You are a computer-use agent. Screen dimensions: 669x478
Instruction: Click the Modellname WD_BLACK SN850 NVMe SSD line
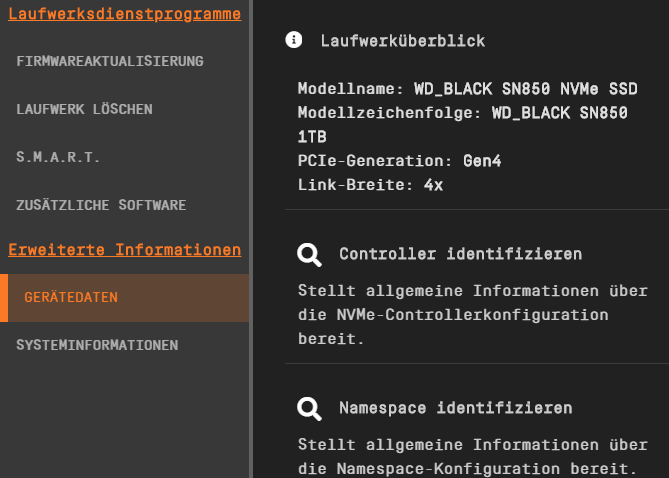point(468,89)
